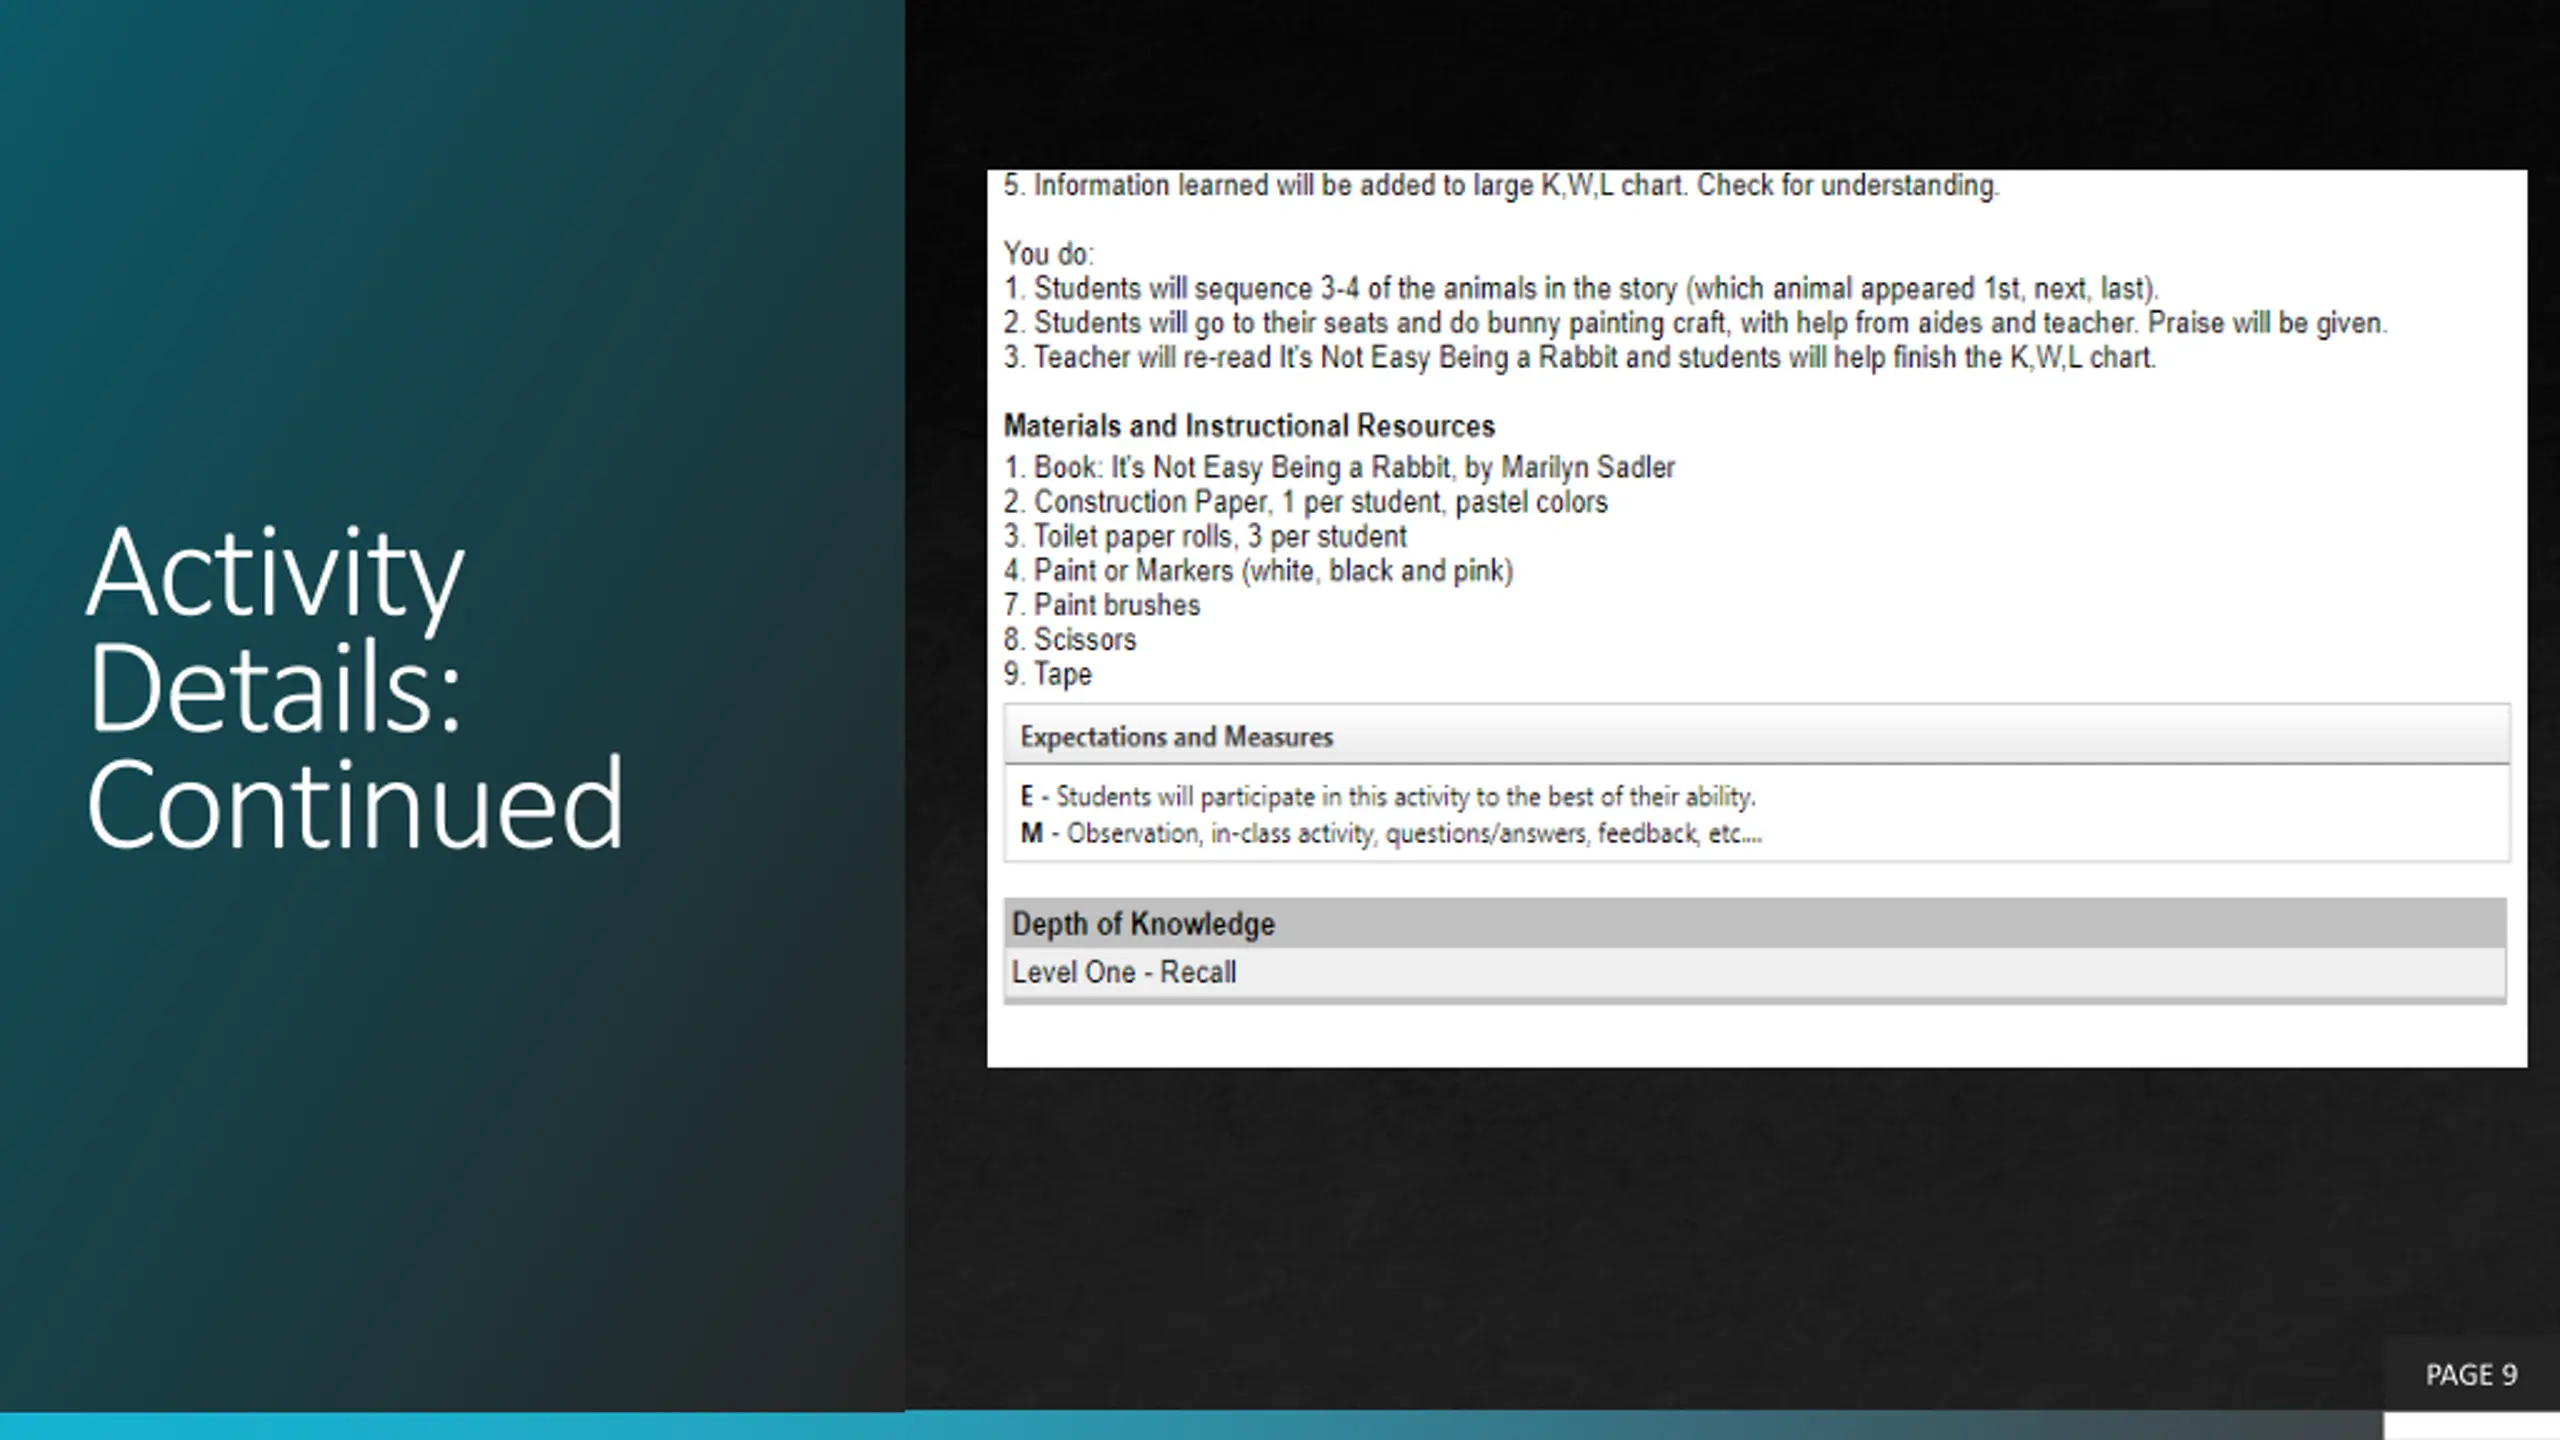This screenshot has width=2560, height=1440.
Task: Click the 'M - Observation, in-class activity' measures line
Action: click(1391, 833)
